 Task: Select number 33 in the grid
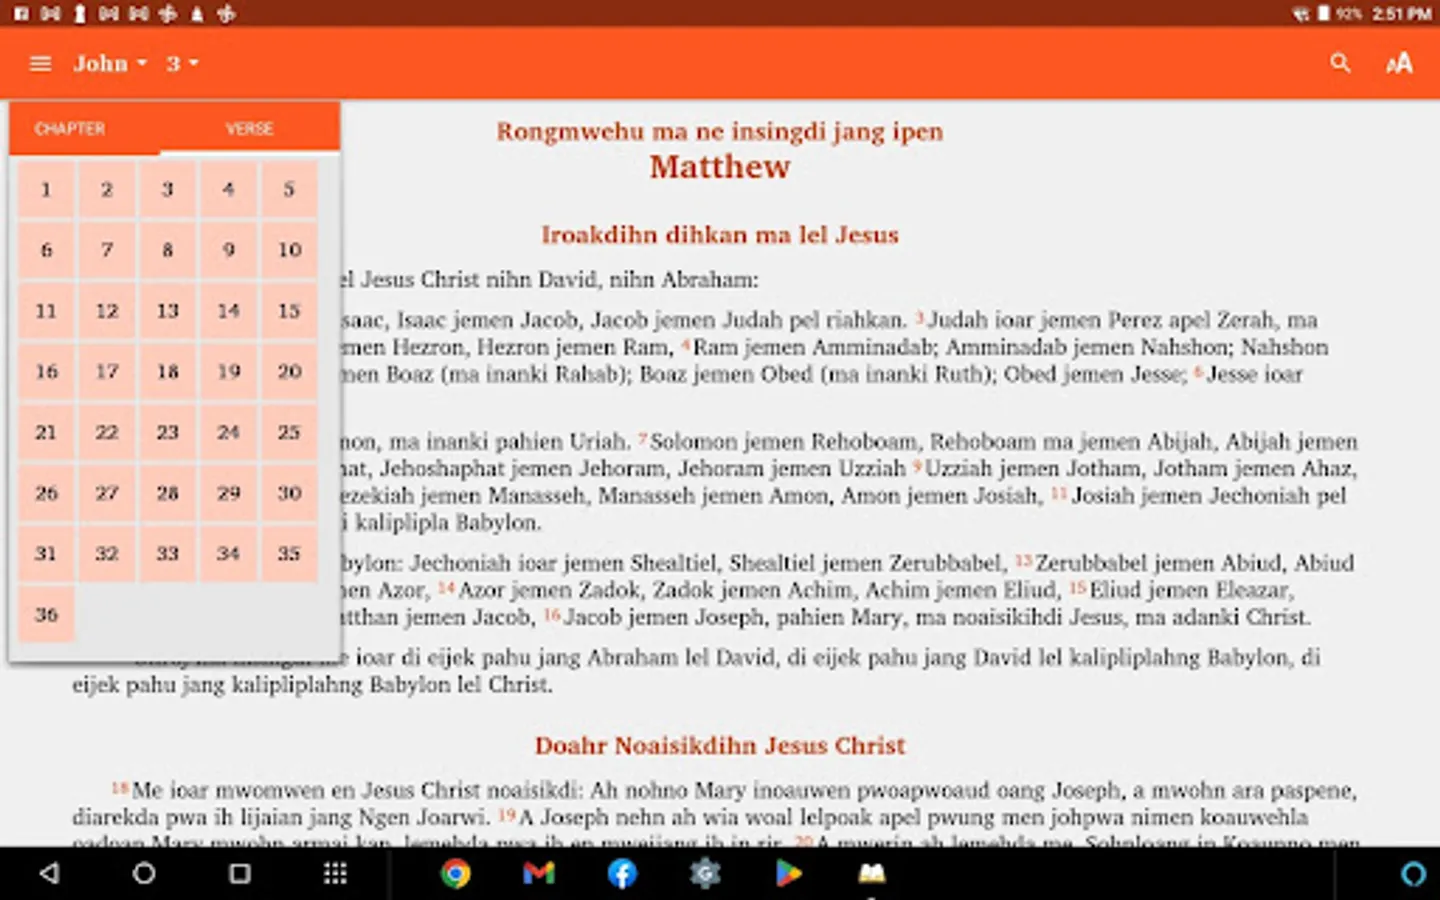[x=168, y=554]
